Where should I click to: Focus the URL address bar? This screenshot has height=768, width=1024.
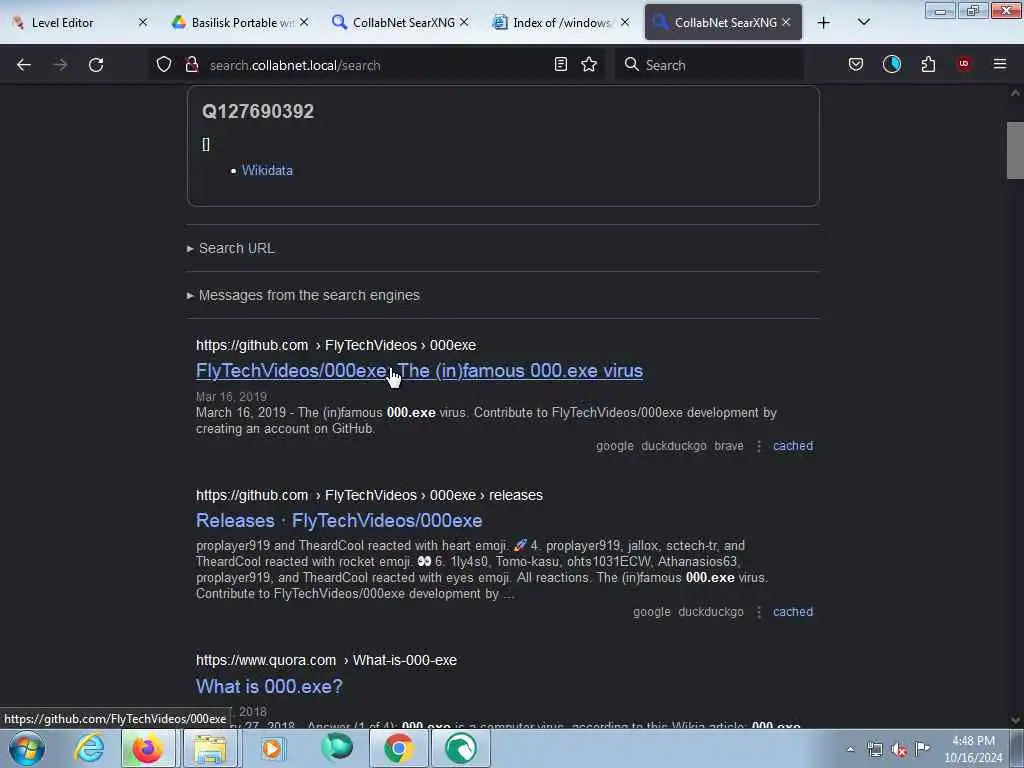[x=376, y=65]
